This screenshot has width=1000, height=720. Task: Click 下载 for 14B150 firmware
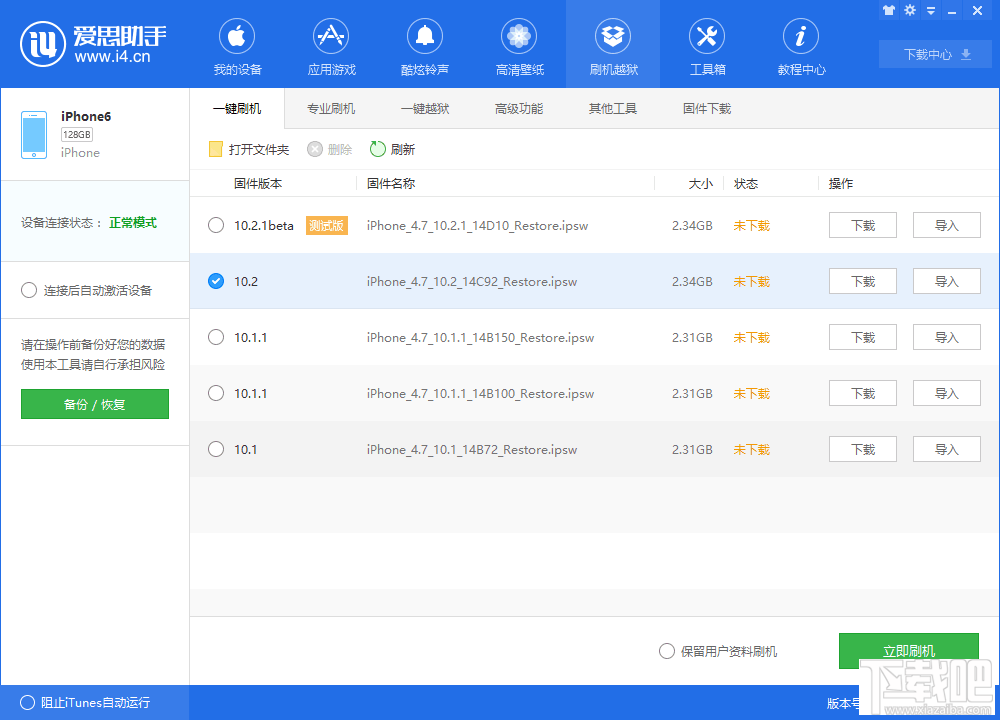tap(863, 337)
